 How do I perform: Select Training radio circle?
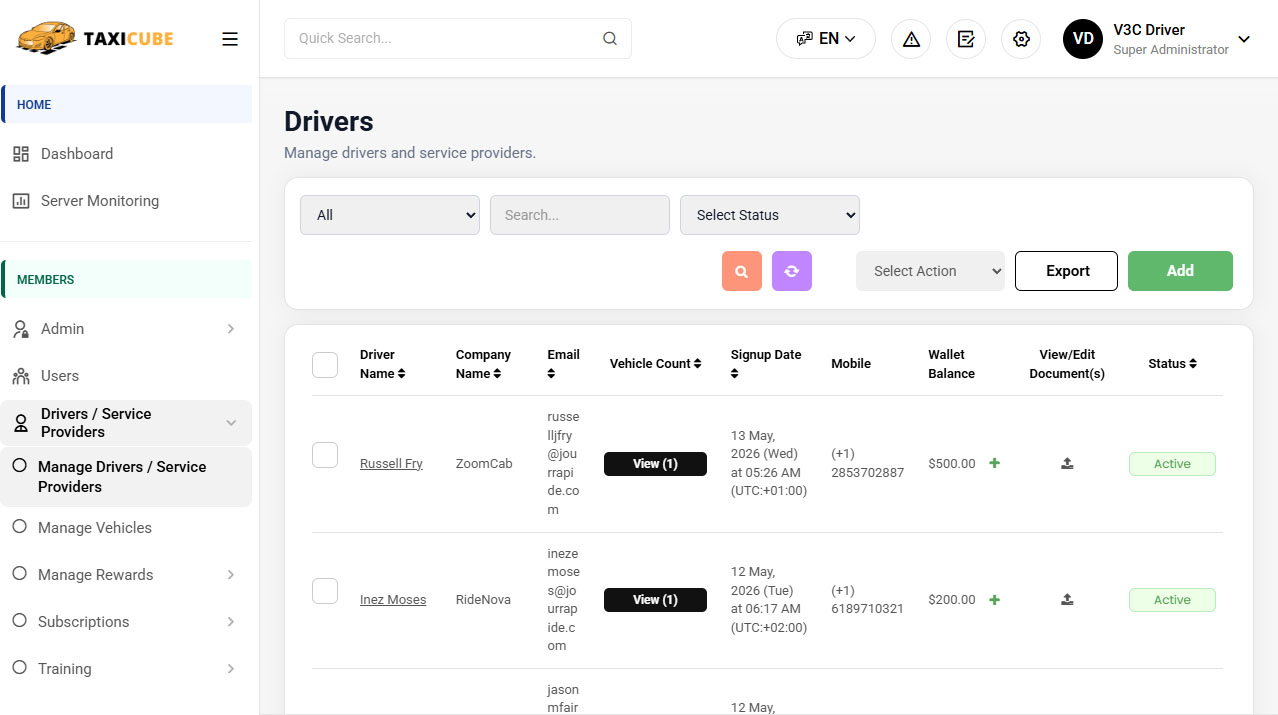pyautogui.click(x=19, y=668)
